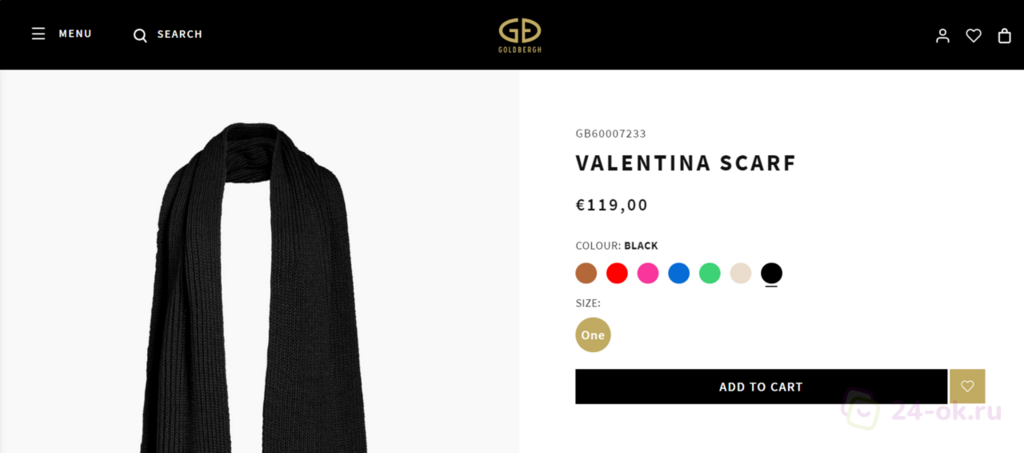Screen dimensions: 1024x453
Task: Choose the green colour swatch
Action: tap(710, 273)
